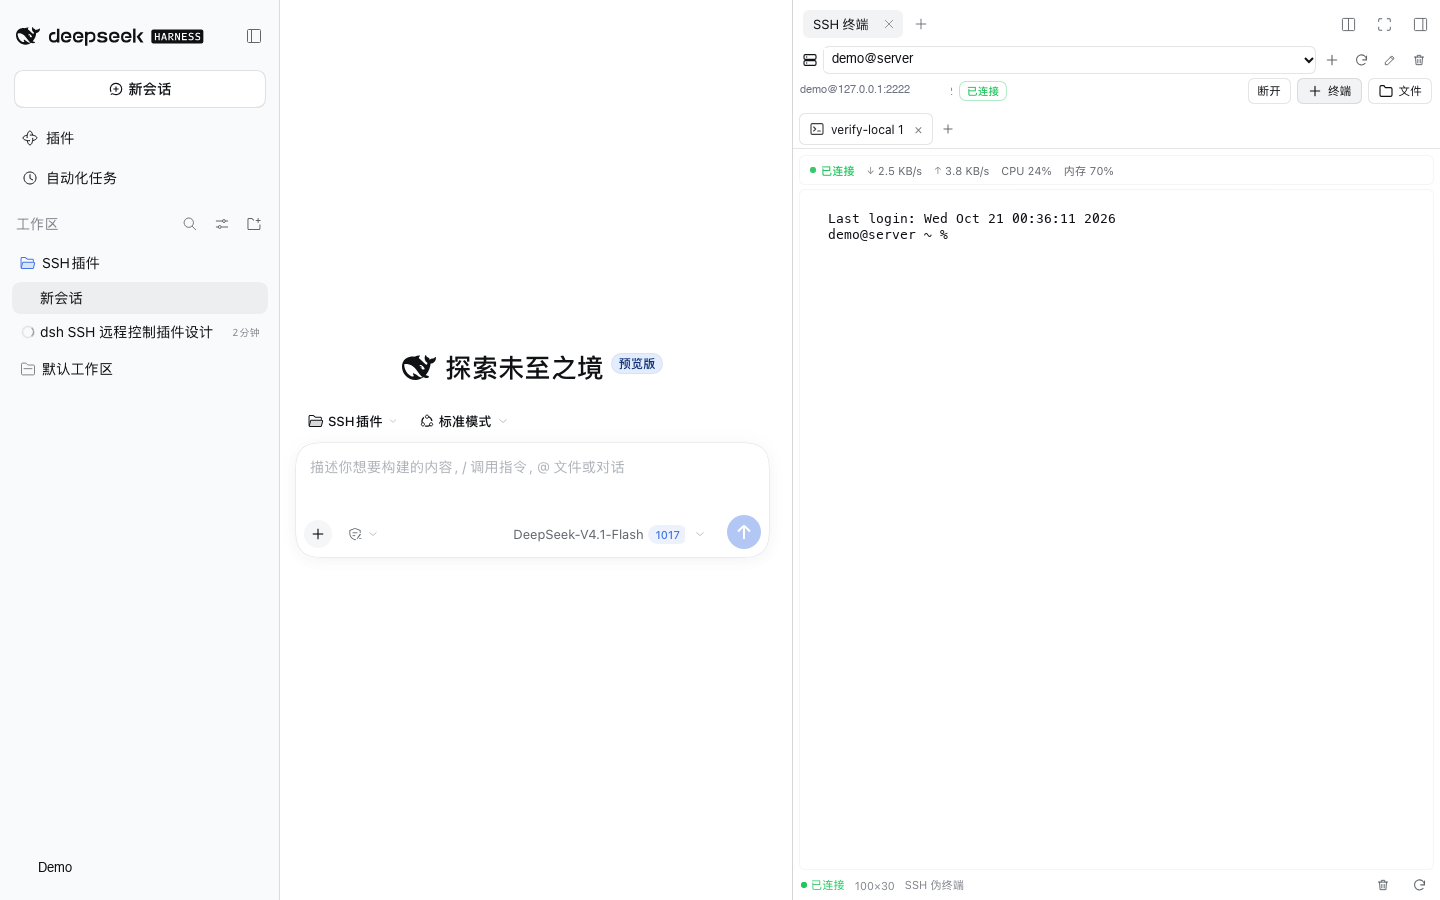Collapse the left sidebar panel icon
The image size is (1440, 900).
point(254,36)
